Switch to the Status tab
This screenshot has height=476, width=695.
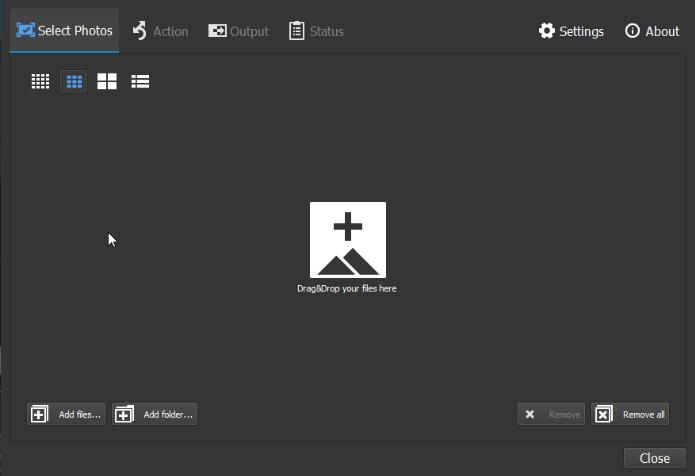pyautogui.click(x=316, y=31)
